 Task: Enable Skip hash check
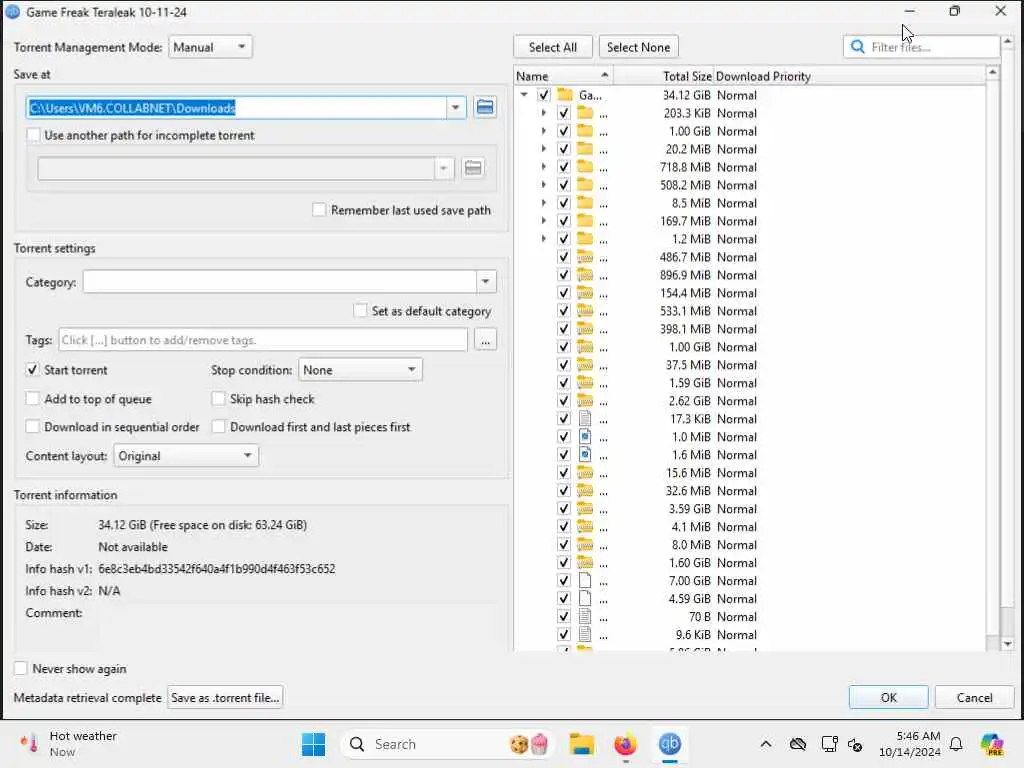tap(219, 398)
